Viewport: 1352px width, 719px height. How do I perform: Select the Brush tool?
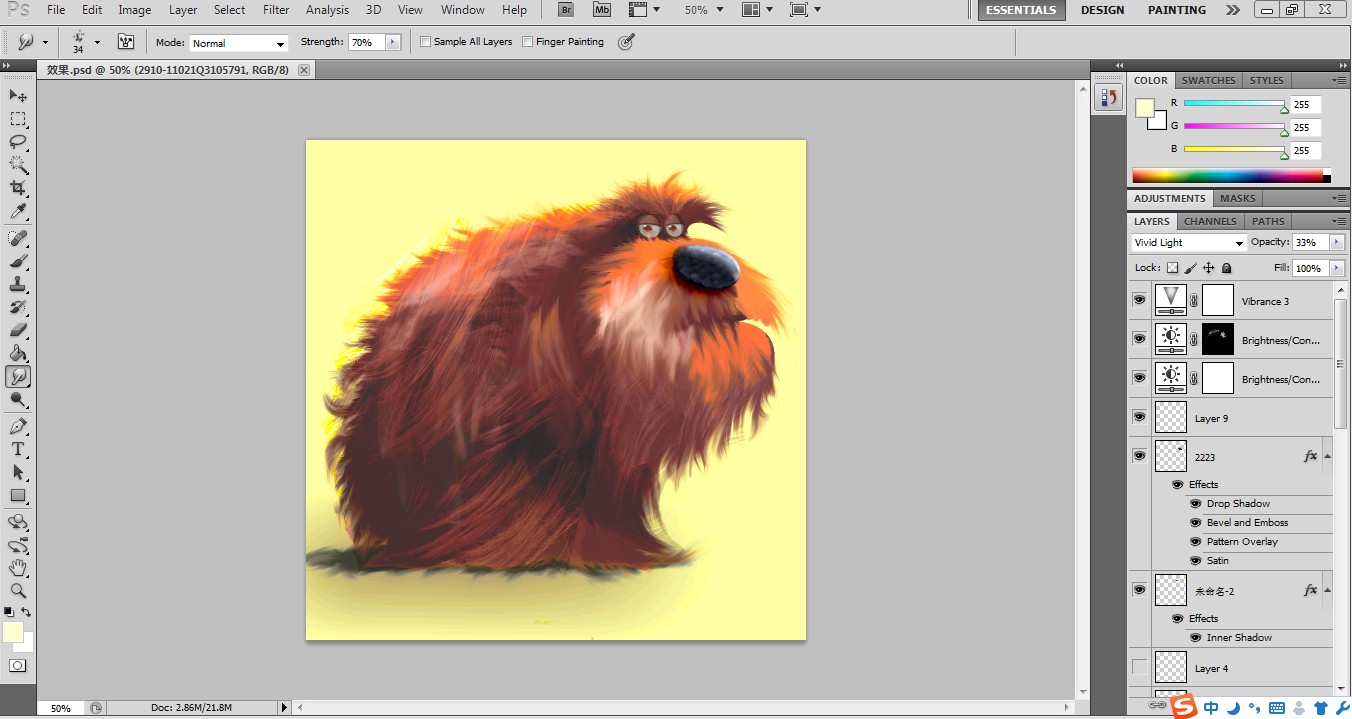18,261
